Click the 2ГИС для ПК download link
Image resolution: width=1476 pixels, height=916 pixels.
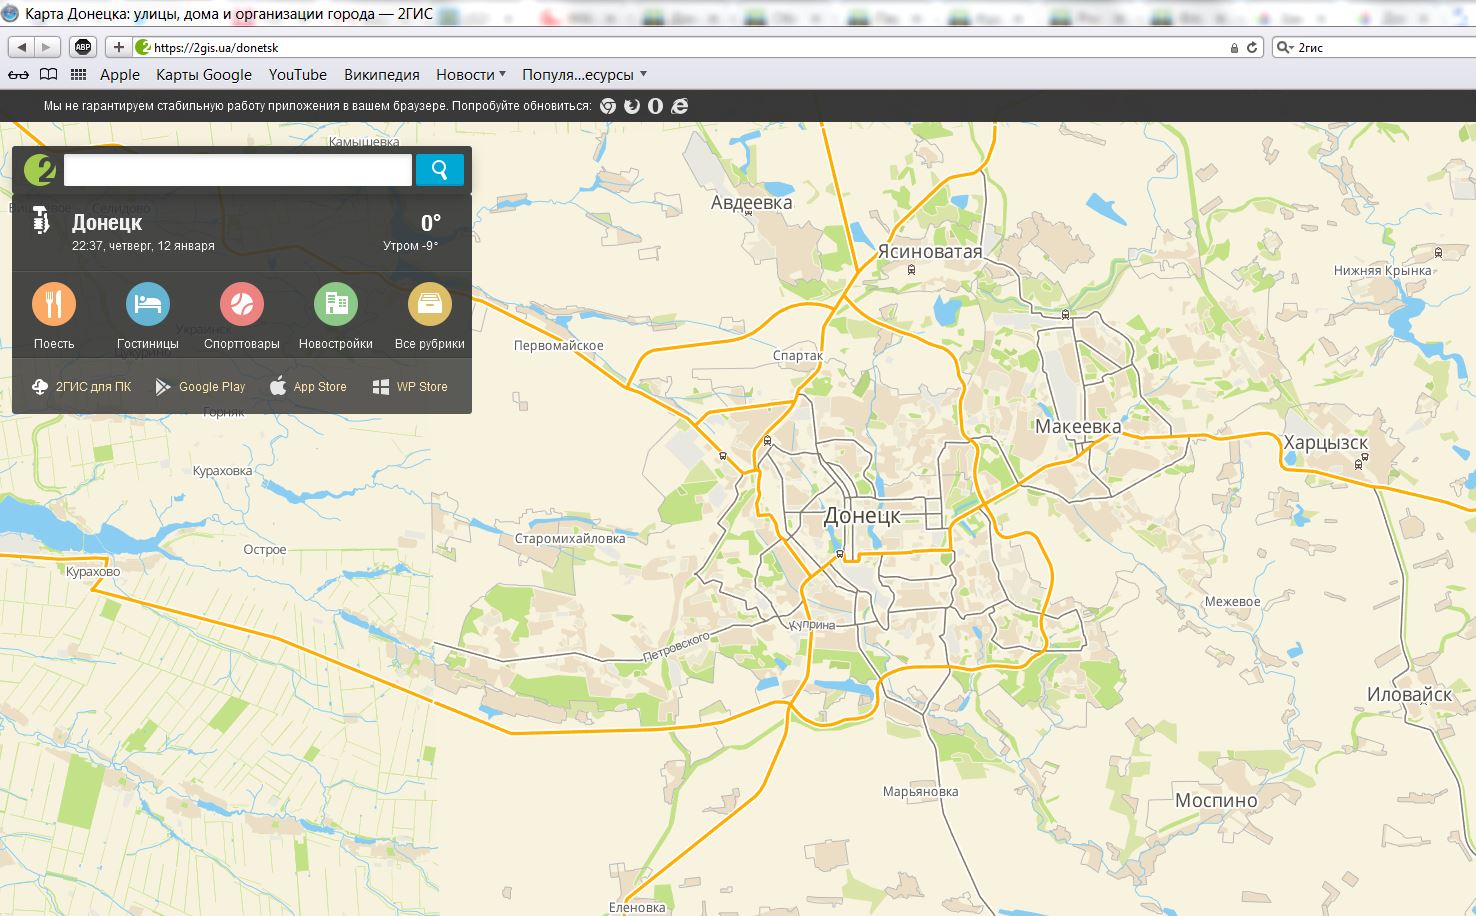click(81, 387)
